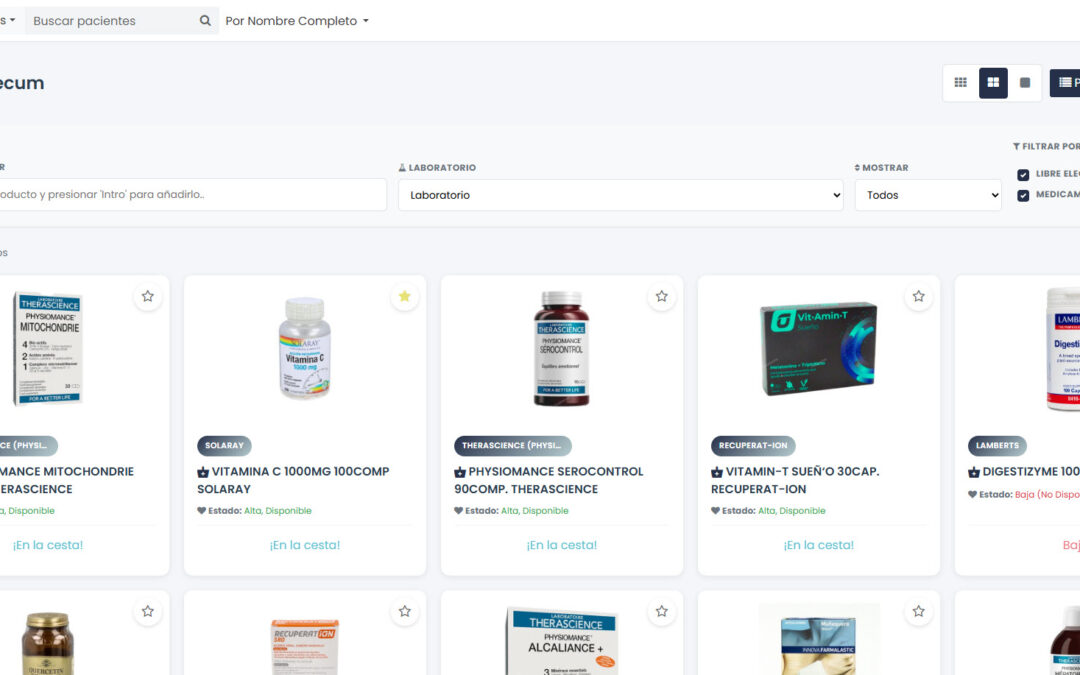Focus the product name input field
This screenshot has height=675, width=1080.
click(x=193, y=195)
